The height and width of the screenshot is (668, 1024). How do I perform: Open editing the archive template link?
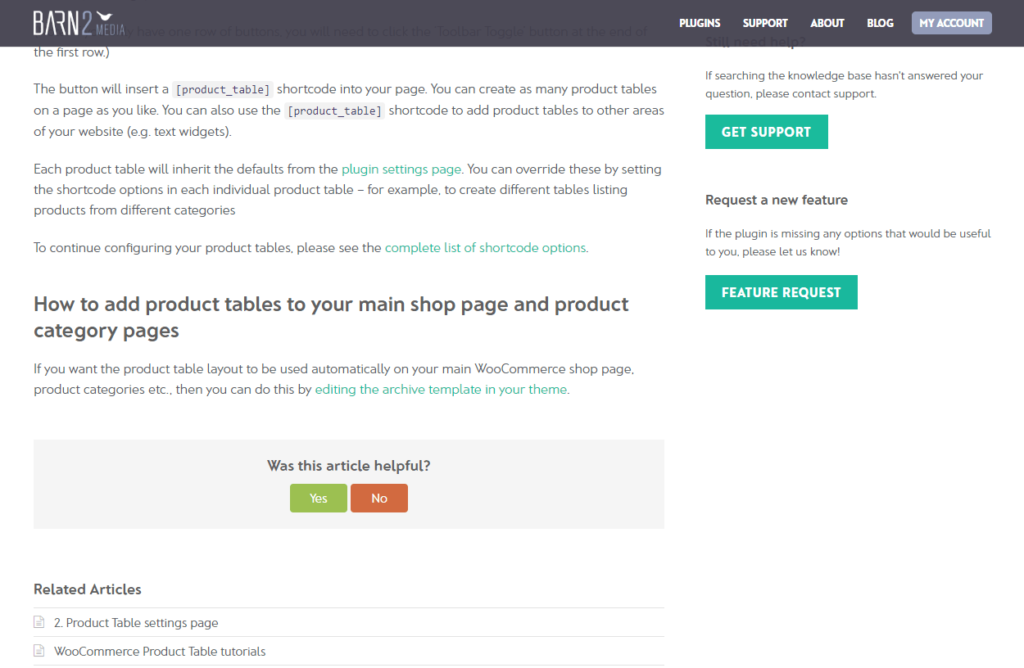click(x=441, y=389)
